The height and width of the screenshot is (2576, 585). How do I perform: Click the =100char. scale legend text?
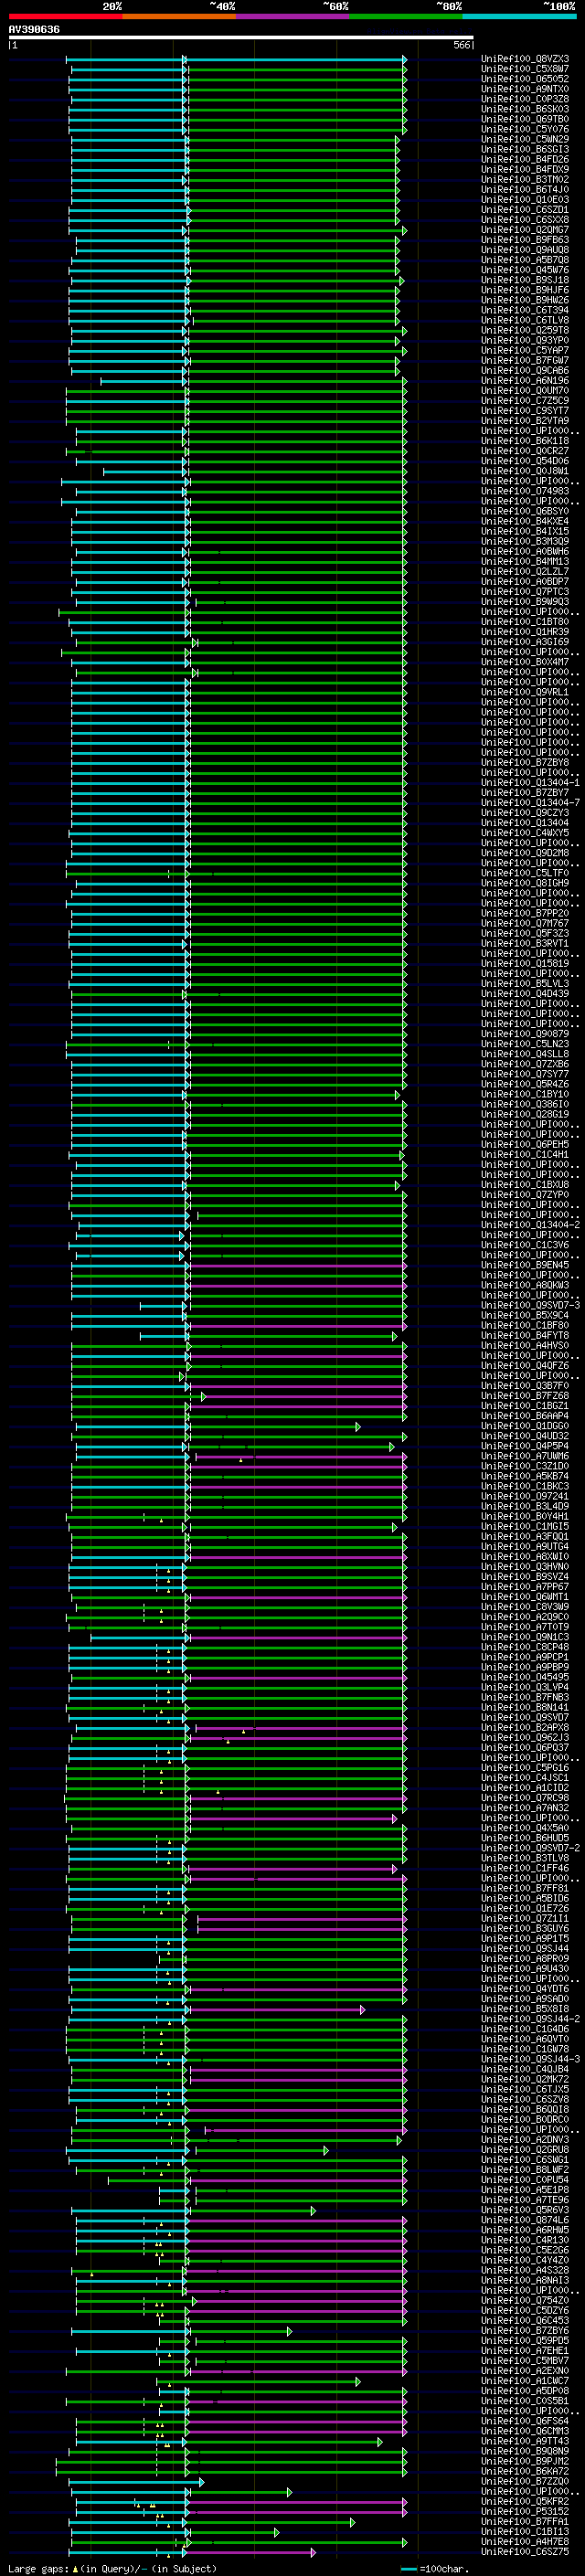coord(444,2569)
